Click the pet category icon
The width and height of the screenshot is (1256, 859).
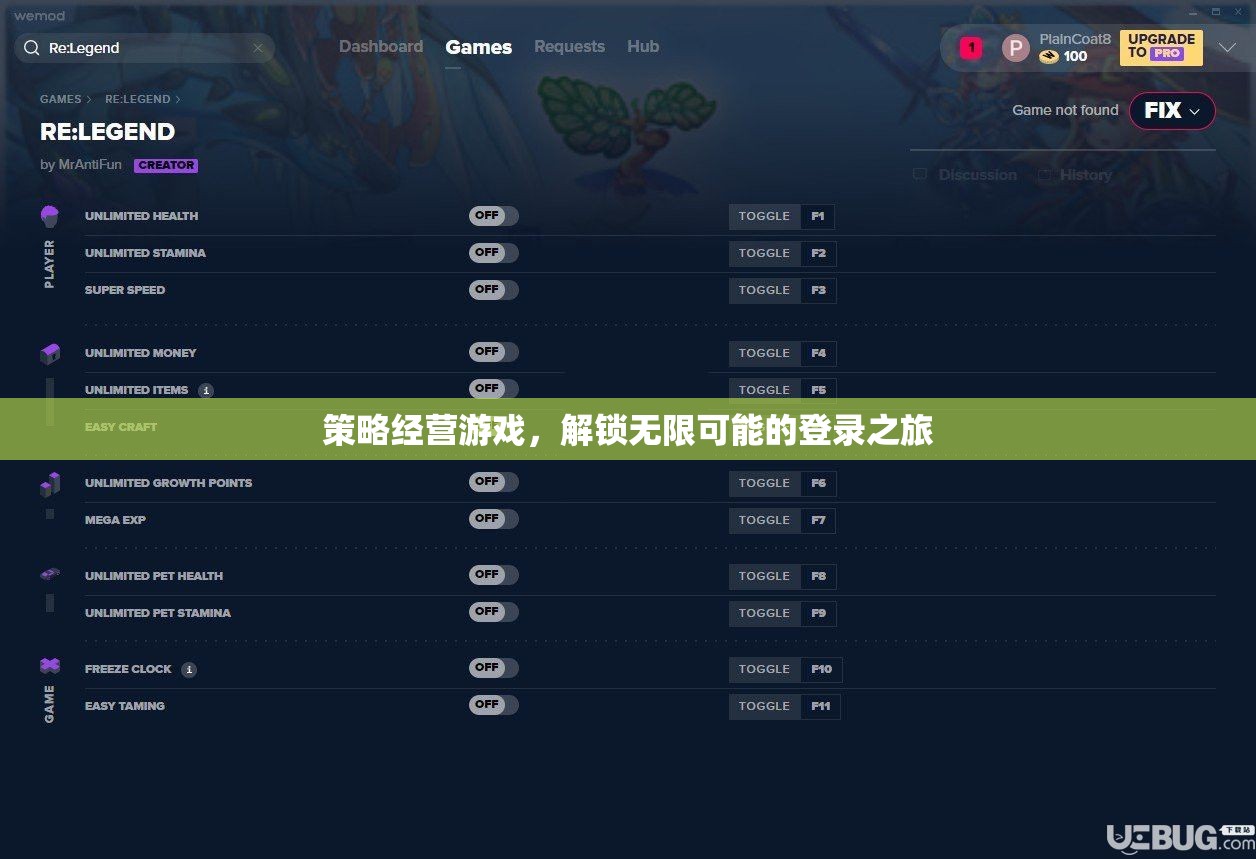click(x=50, y=575)
